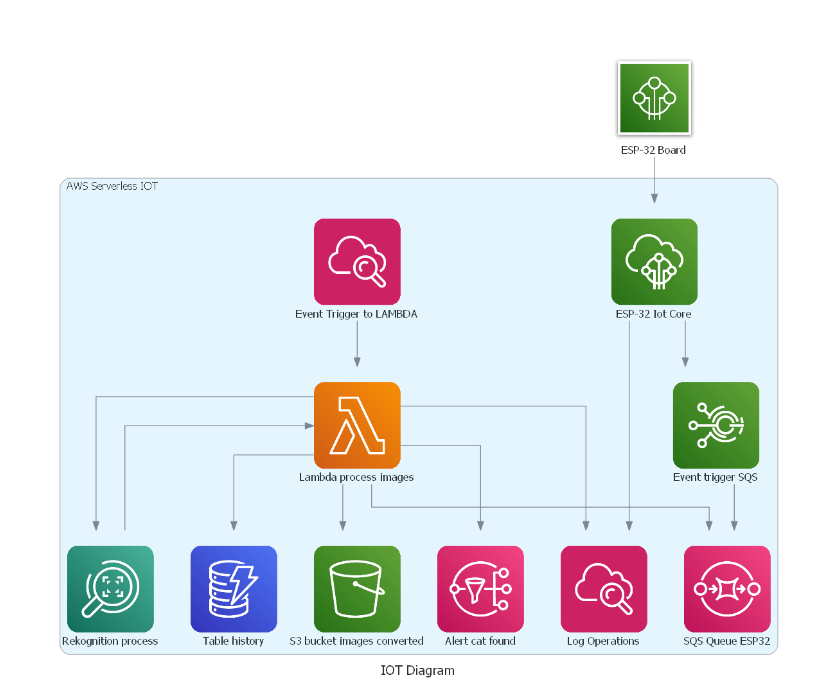Click the 'Lambda process images' label
Viewport: 840px width, 687px height.
pos(356,478)
